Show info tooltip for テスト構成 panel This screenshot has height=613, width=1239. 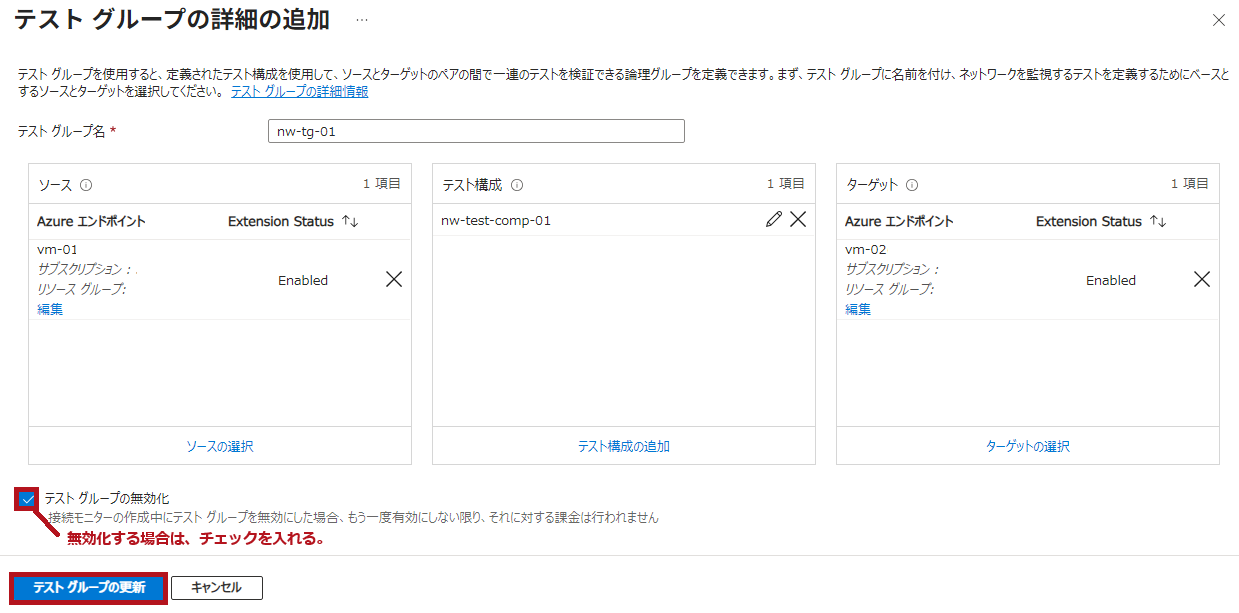pos(517,185)
